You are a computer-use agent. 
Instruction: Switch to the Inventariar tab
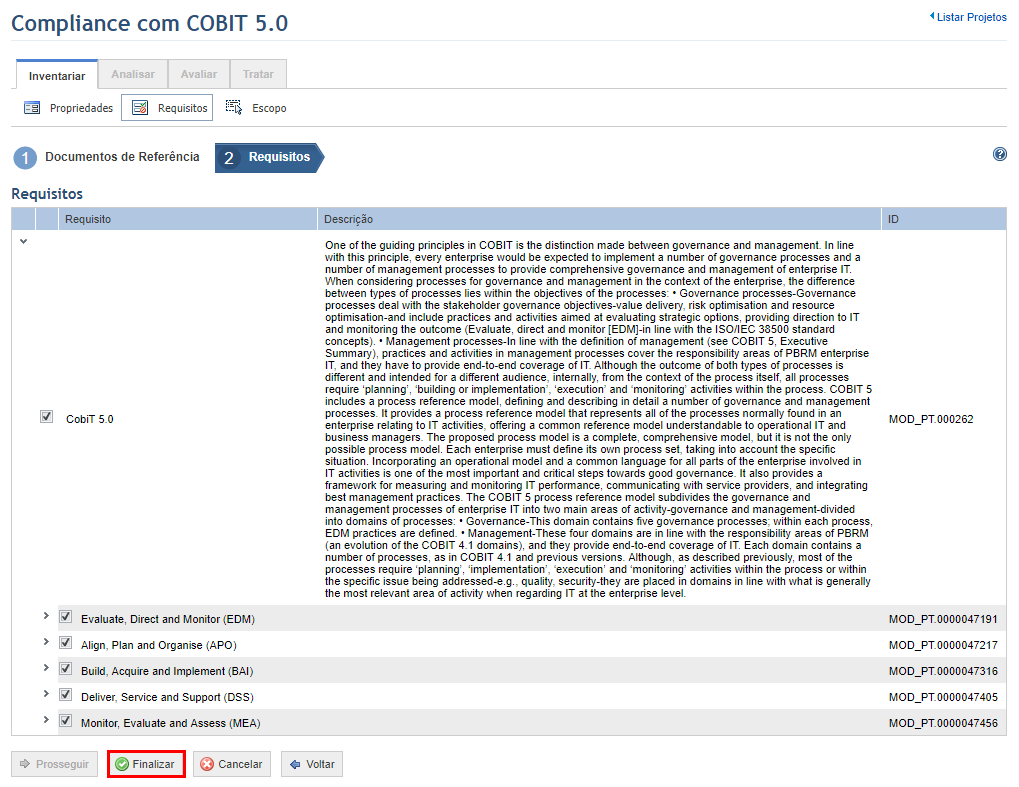[57, 75]
